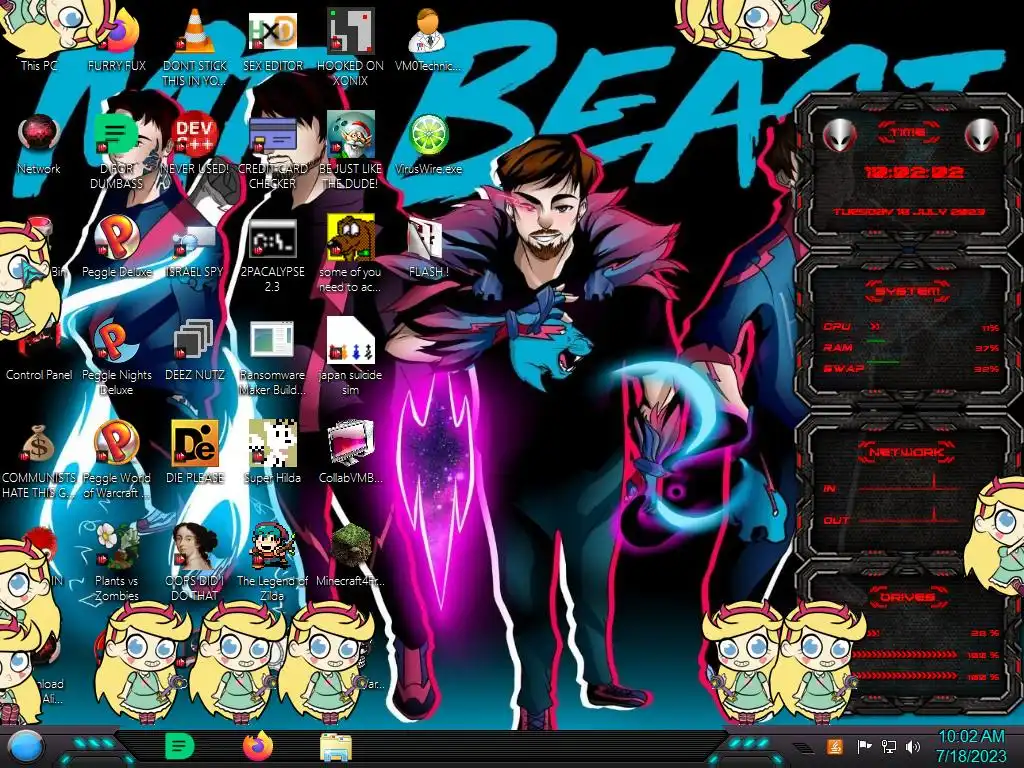1024x768 pixels.
Task: Click the CPU usage indicator in widget
Action: 875,326
